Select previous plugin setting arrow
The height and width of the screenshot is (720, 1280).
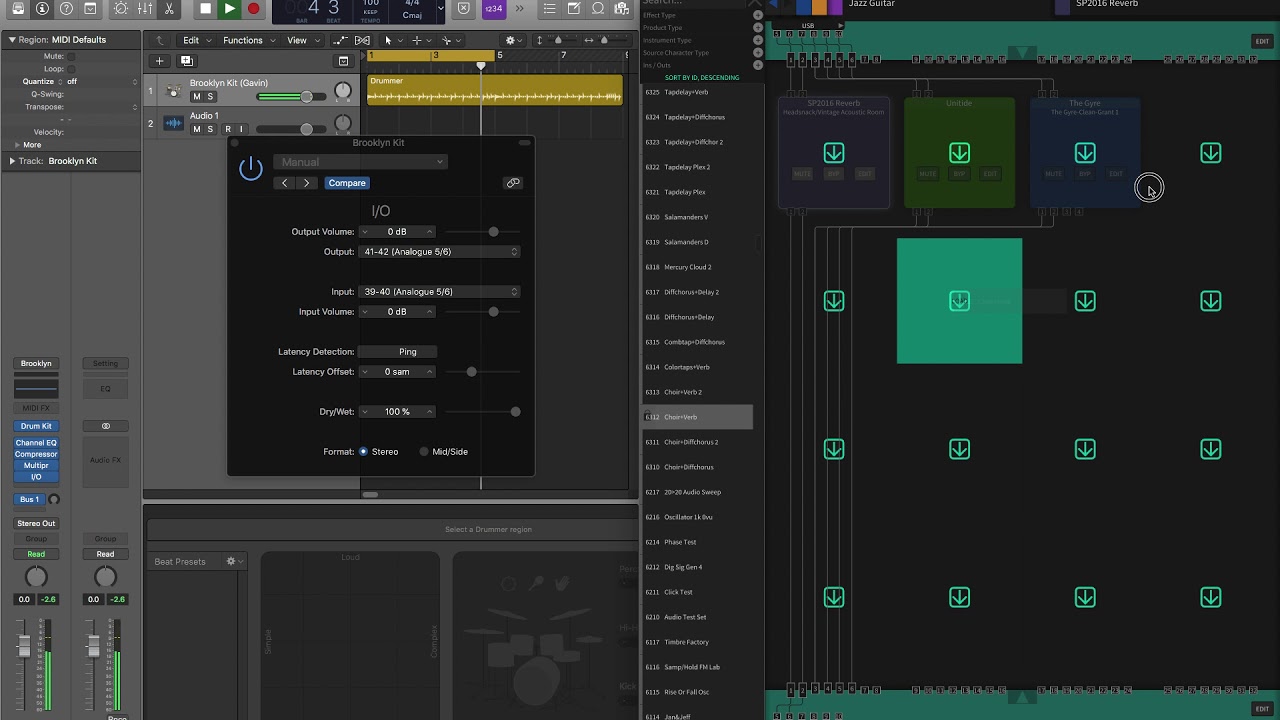point(285,183)
